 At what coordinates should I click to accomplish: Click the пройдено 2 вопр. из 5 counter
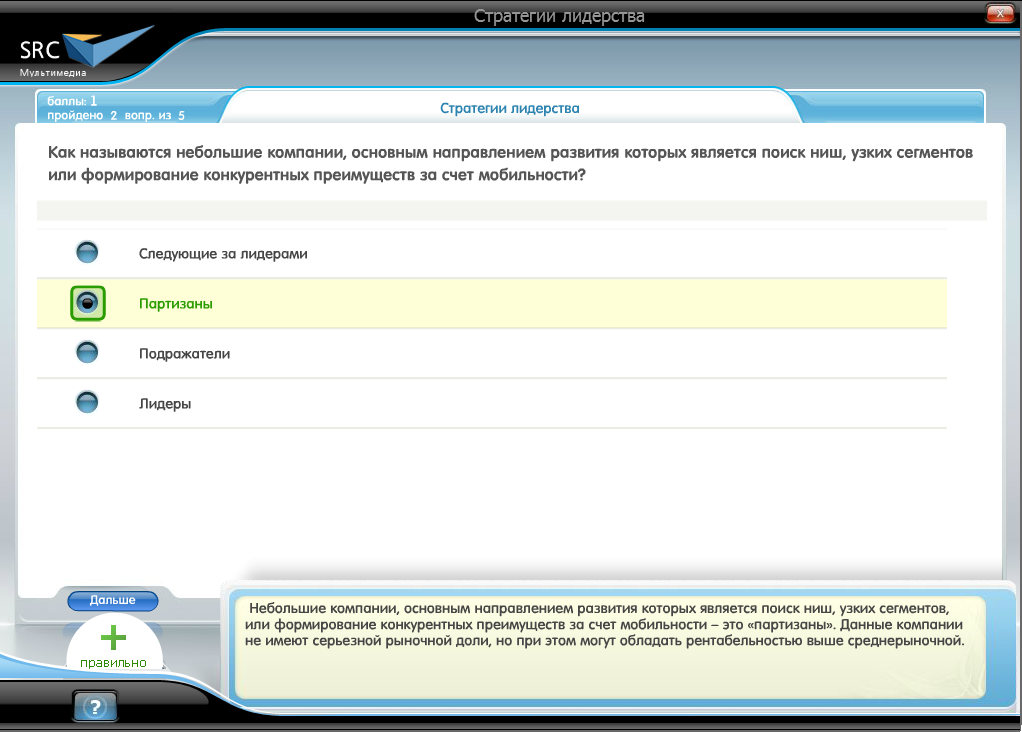click(116, 115)
